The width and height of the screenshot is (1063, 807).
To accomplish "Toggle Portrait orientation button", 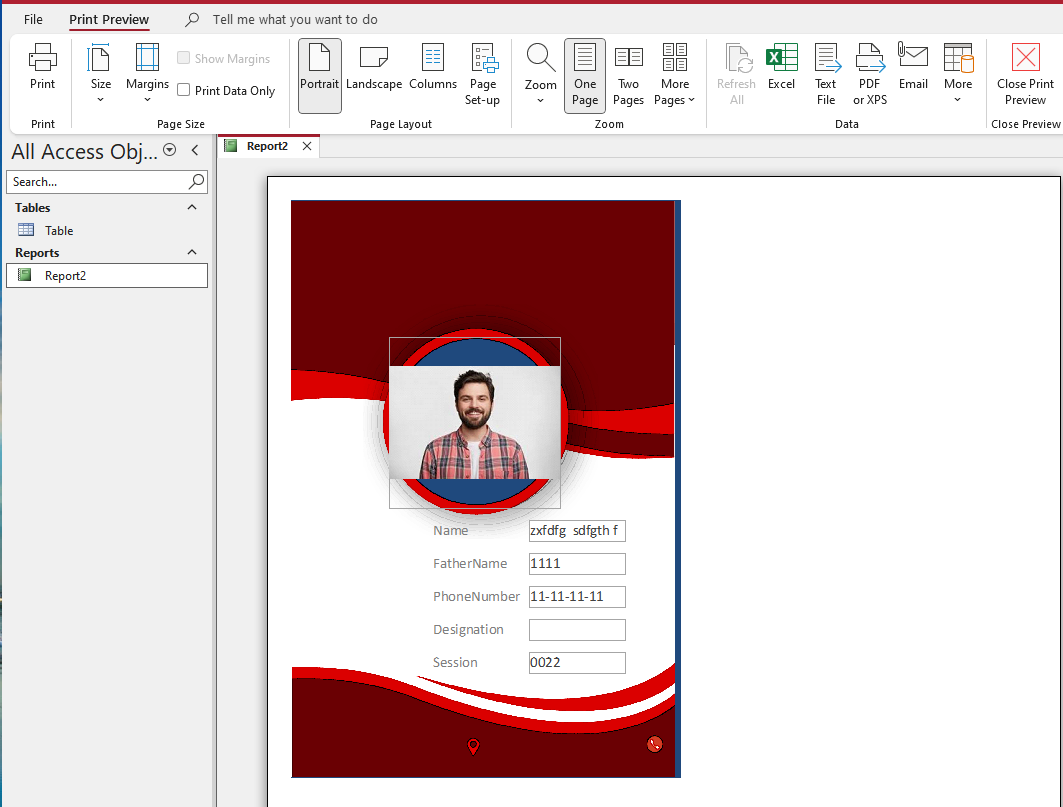I will (319, 75).
